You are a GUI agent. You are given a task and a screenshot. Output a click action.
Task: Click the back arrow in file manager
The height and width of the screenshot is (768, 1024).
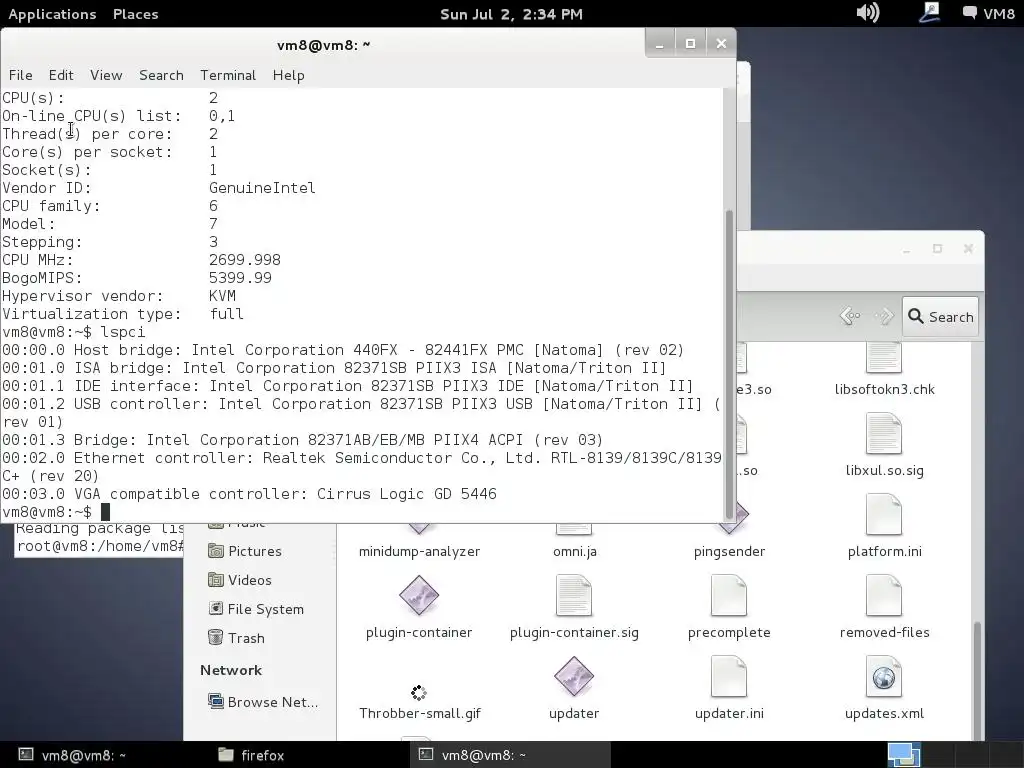point(849,317)
